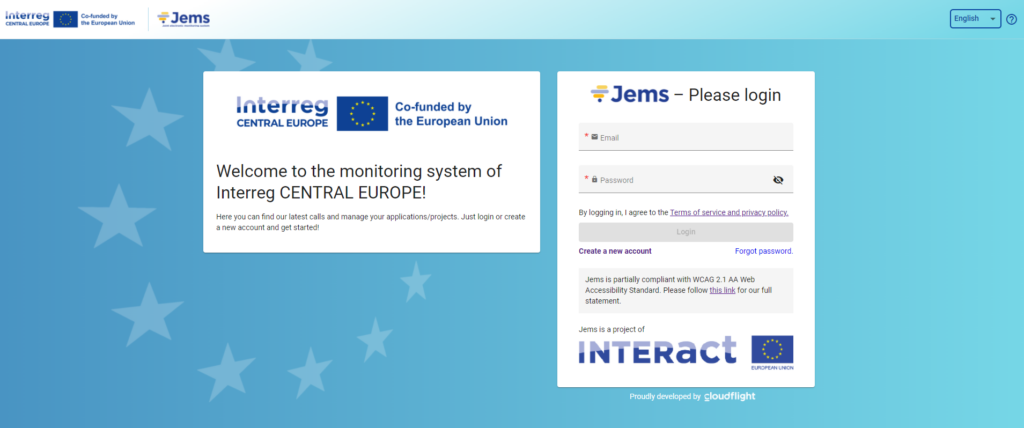Click the Jems logo in login card

pyautogui.click(x=630, y=95)
